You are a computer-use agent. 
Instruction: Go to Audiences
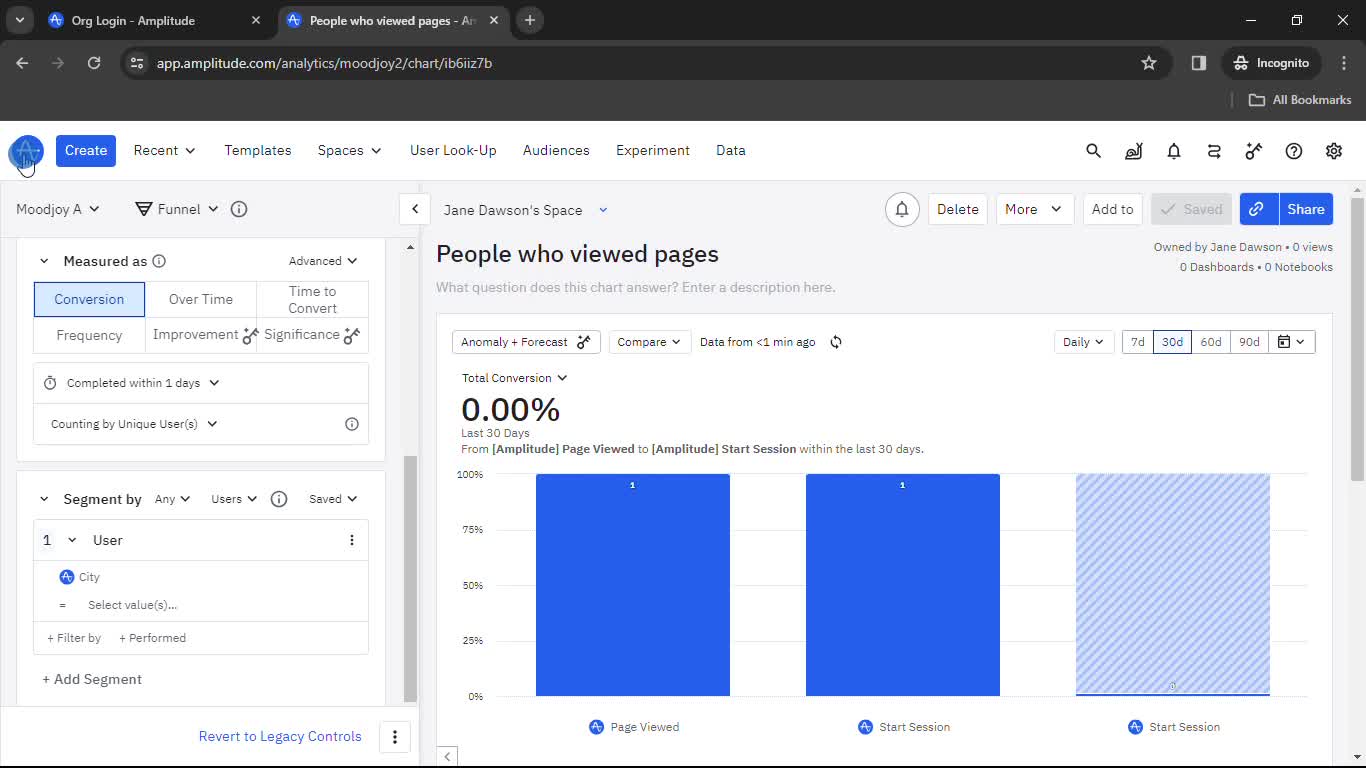(x=556, y=151)
